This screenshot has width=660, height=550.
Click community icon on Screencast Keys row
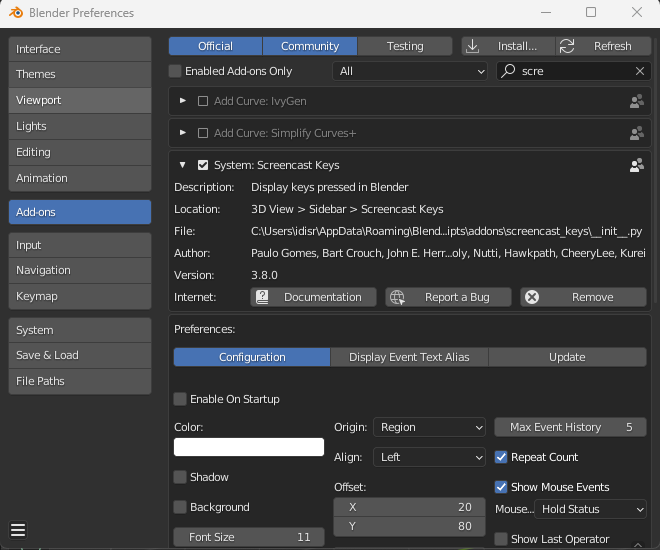click(x=636, y=165)
